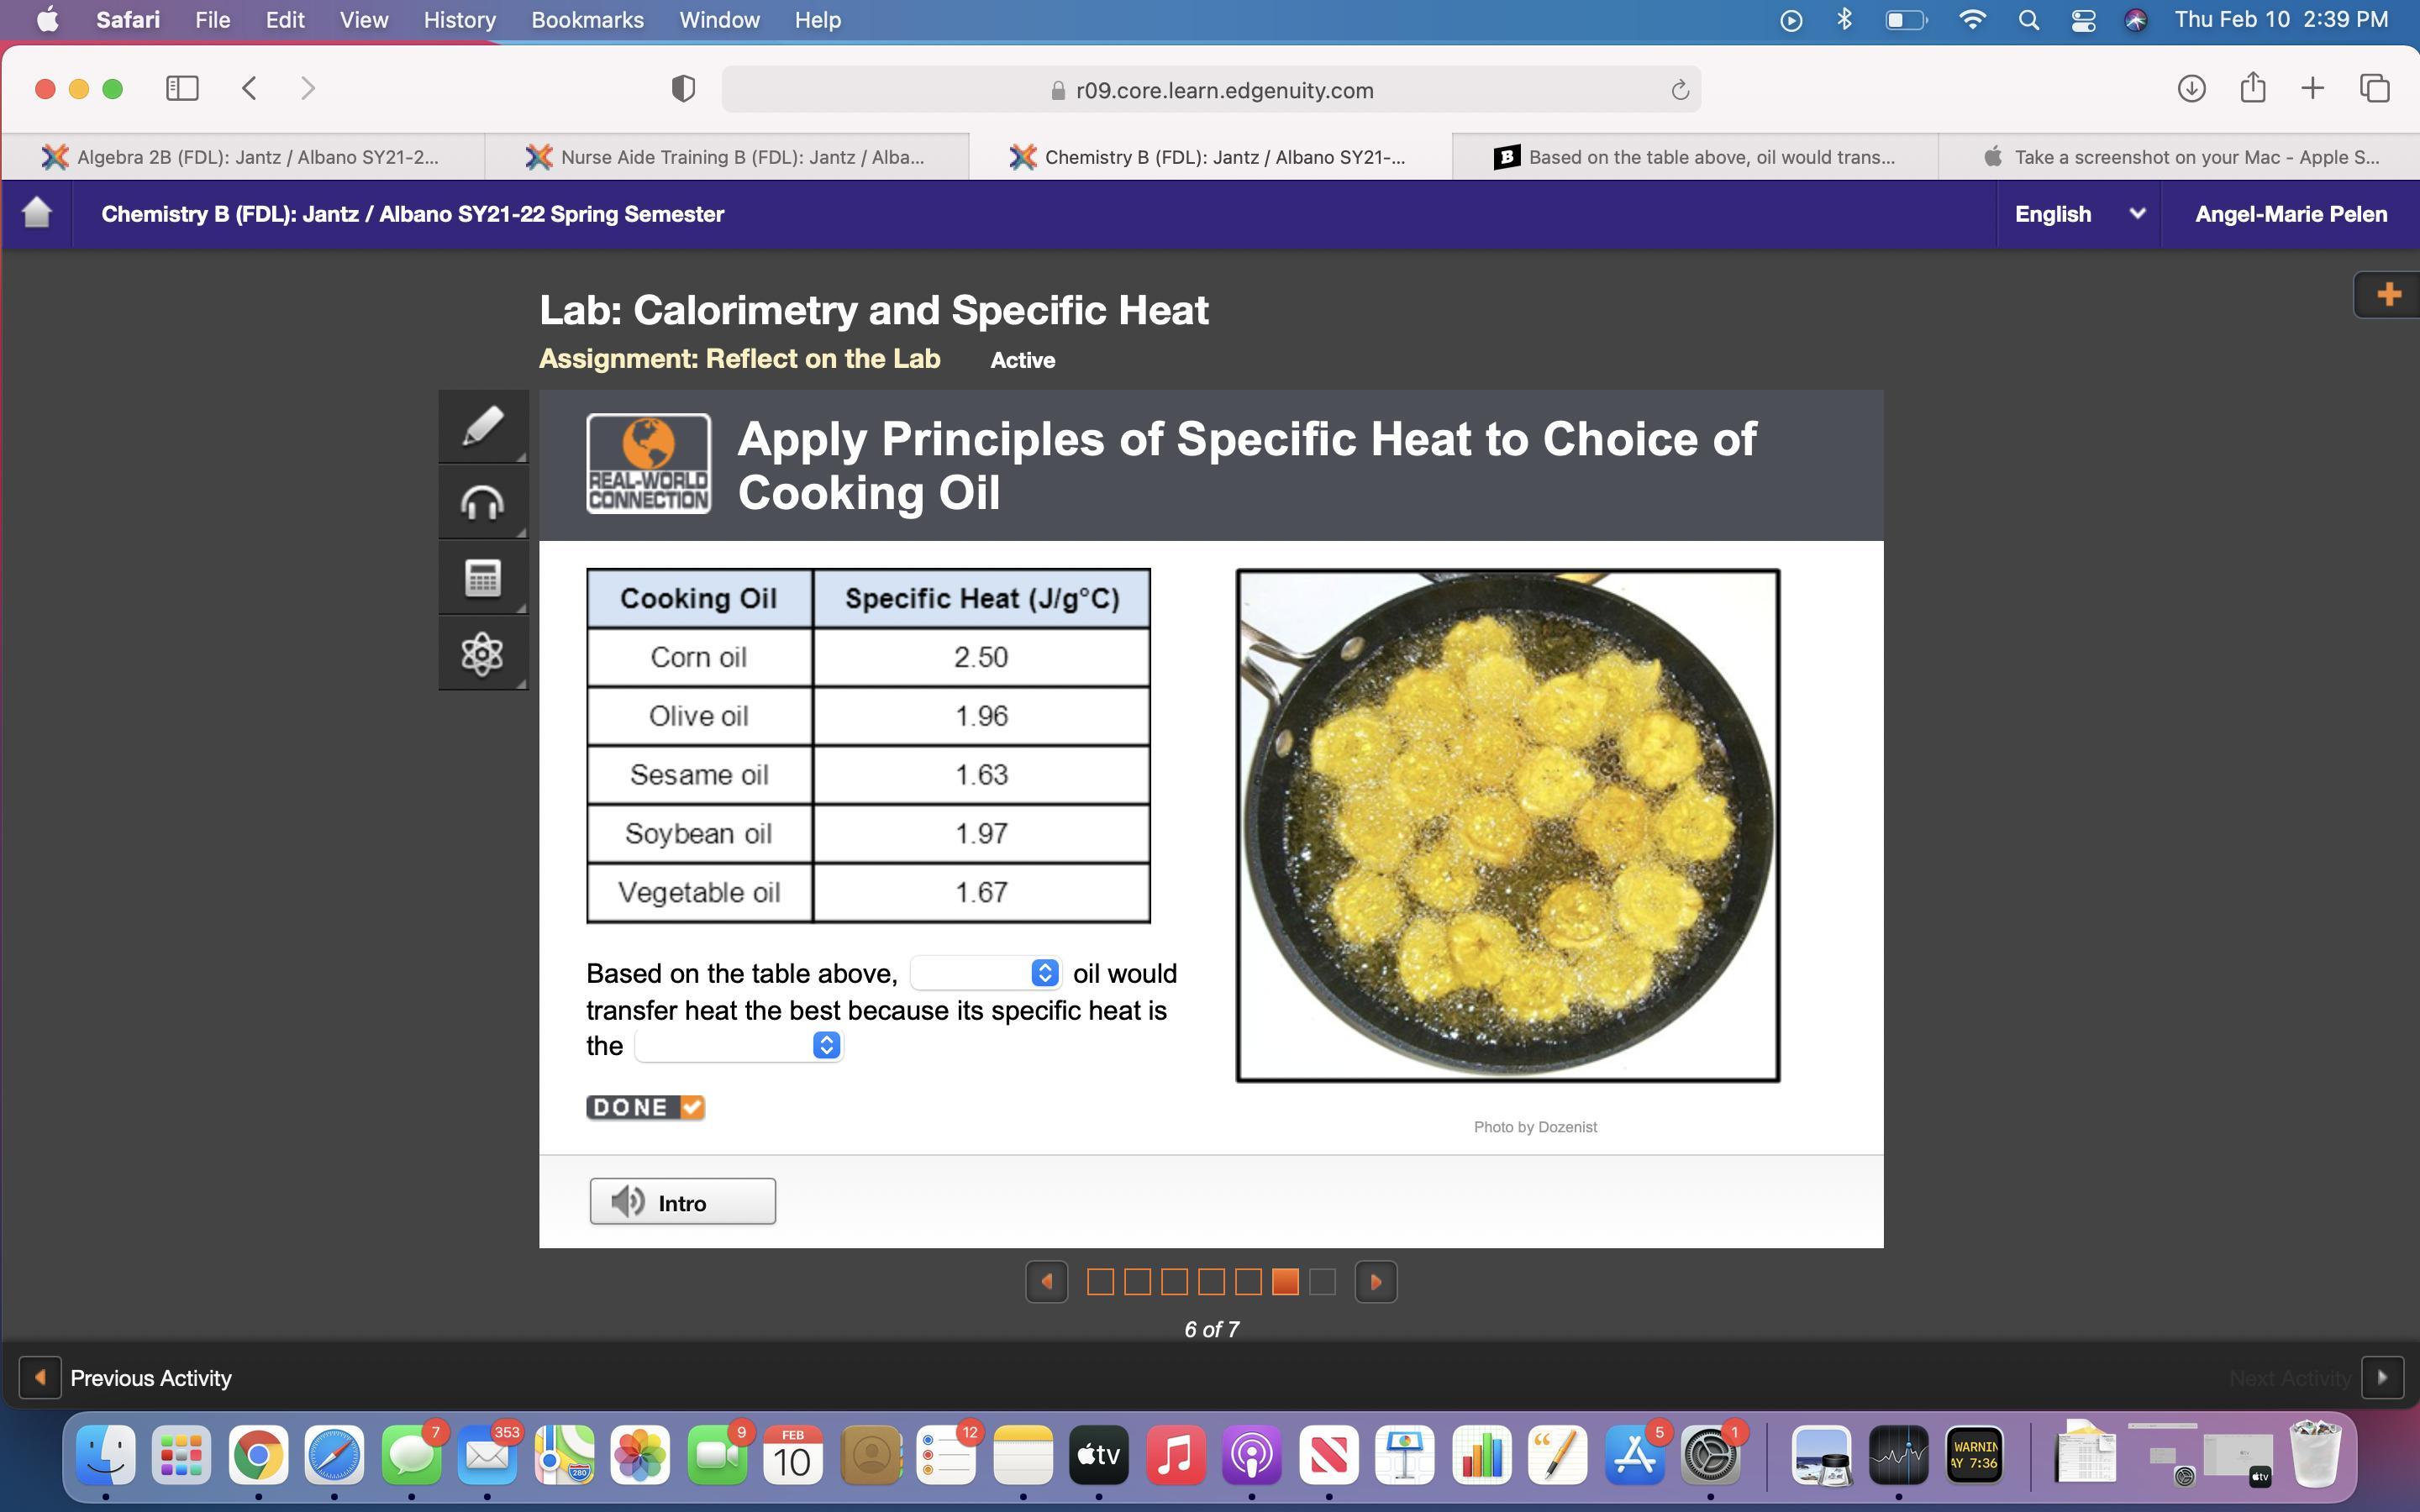The width and height of the screenshot is (2420, 1512).
Task: Select the seventh empty page square
Action: pos(1322,1281)
